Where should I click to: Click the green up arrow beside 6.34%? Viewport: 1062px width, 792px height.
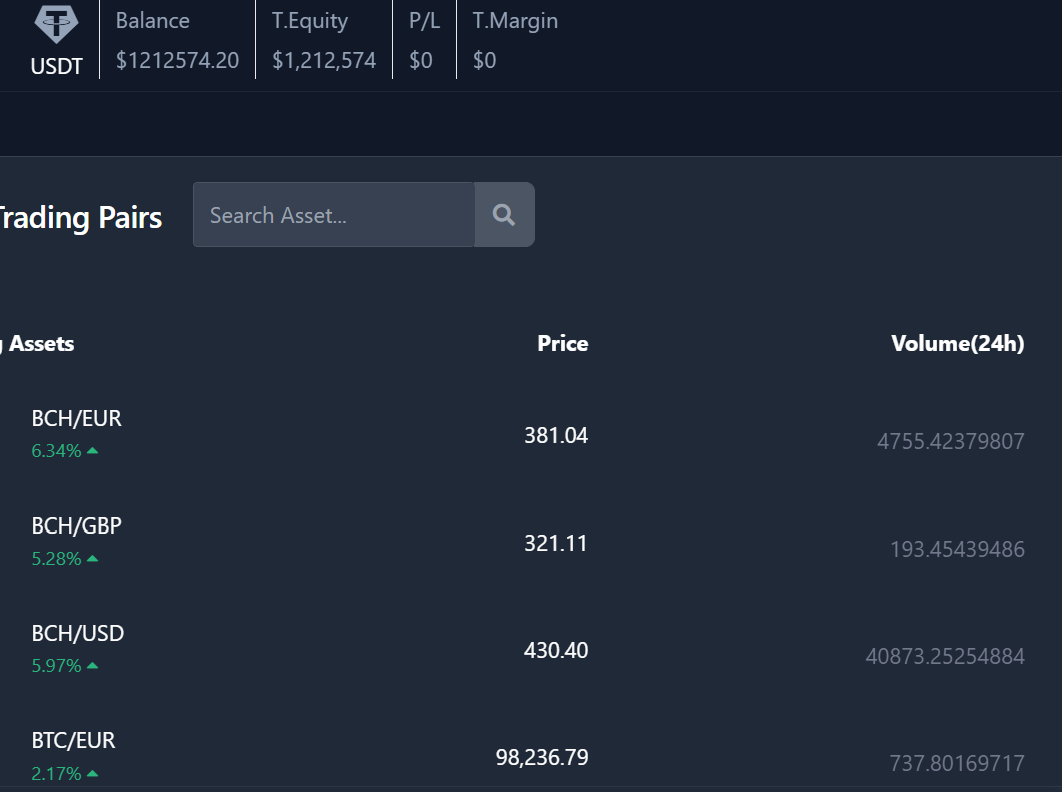[x=93, y=451]
